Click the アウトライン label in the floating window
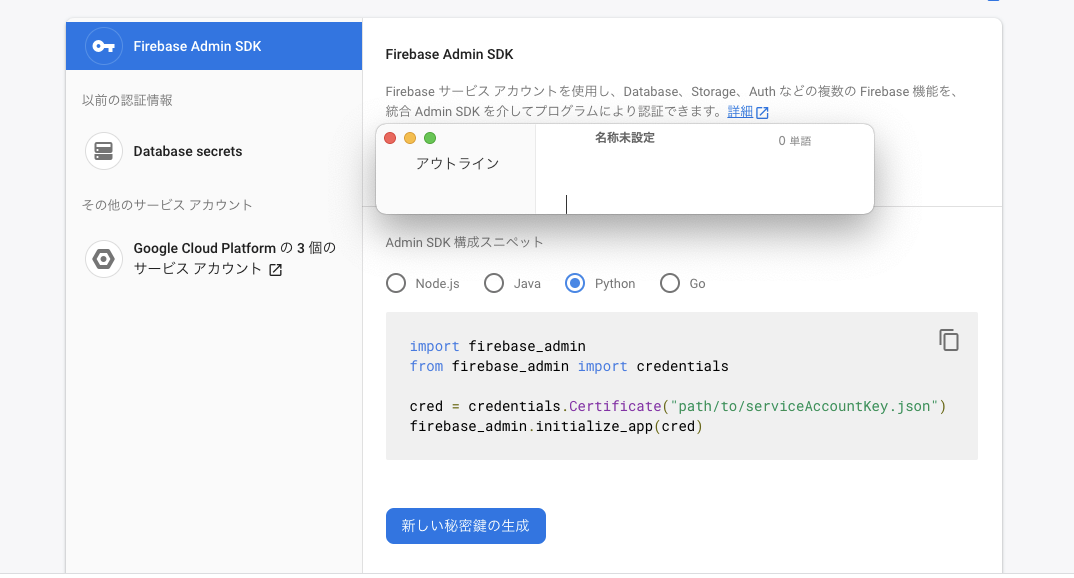 pyautogui.click(x=458, y=164)
